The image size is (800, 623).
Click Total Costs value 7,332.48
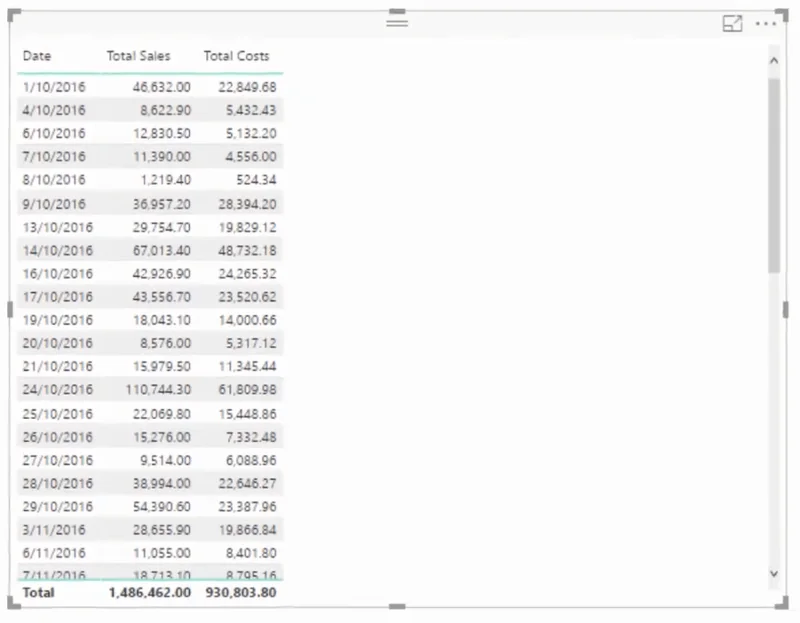click(251, 437)
